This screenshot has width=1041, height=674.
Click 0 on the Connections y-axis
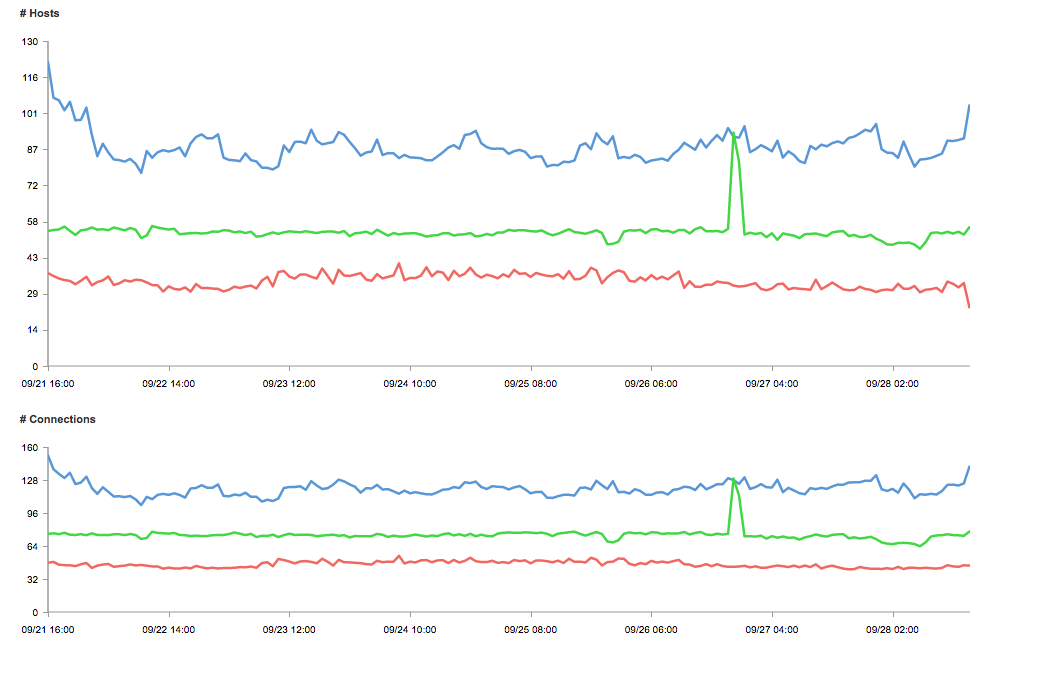click(35, 613)
